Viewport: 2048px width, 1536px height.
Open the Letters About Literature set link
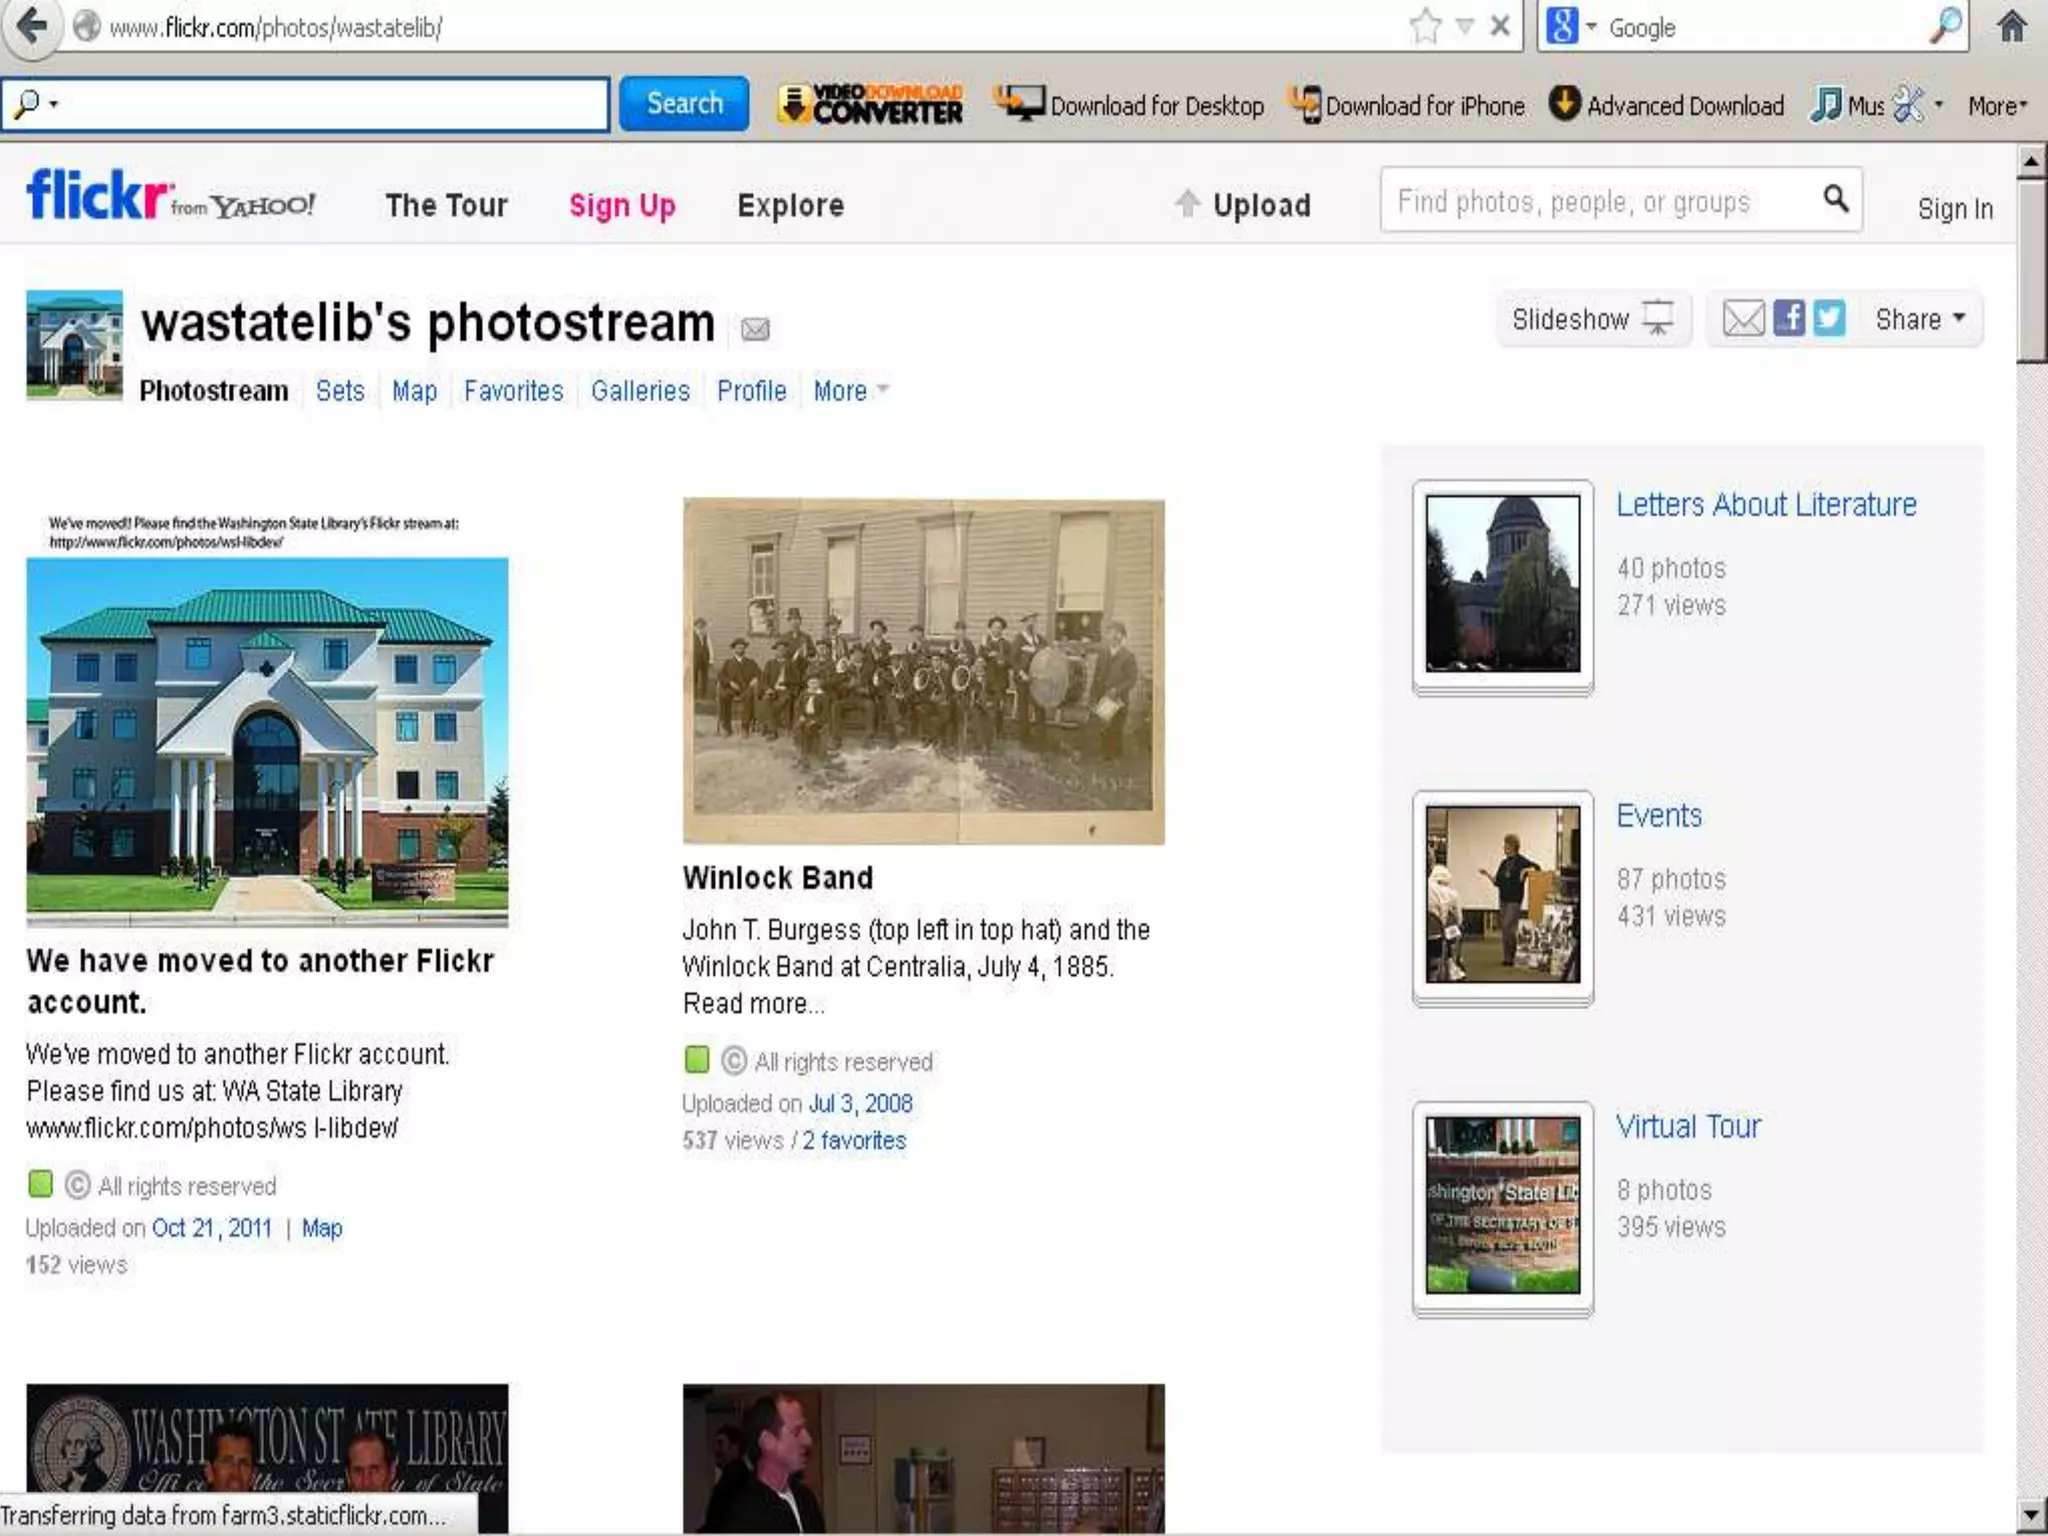click(x=1766, y=504)
